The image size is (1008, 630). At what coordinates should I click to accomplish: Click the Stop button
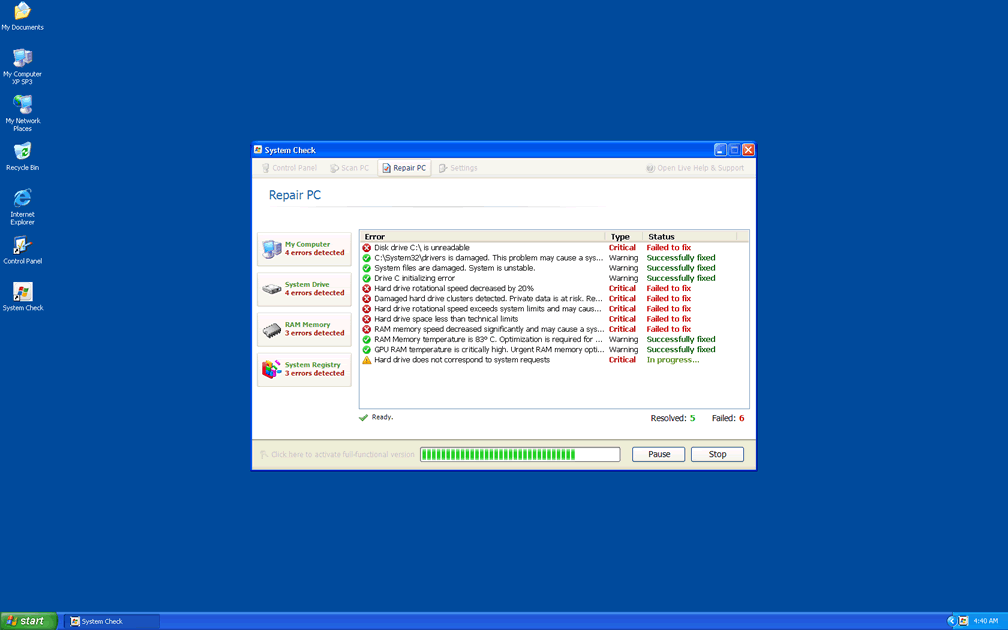(717, 454)
